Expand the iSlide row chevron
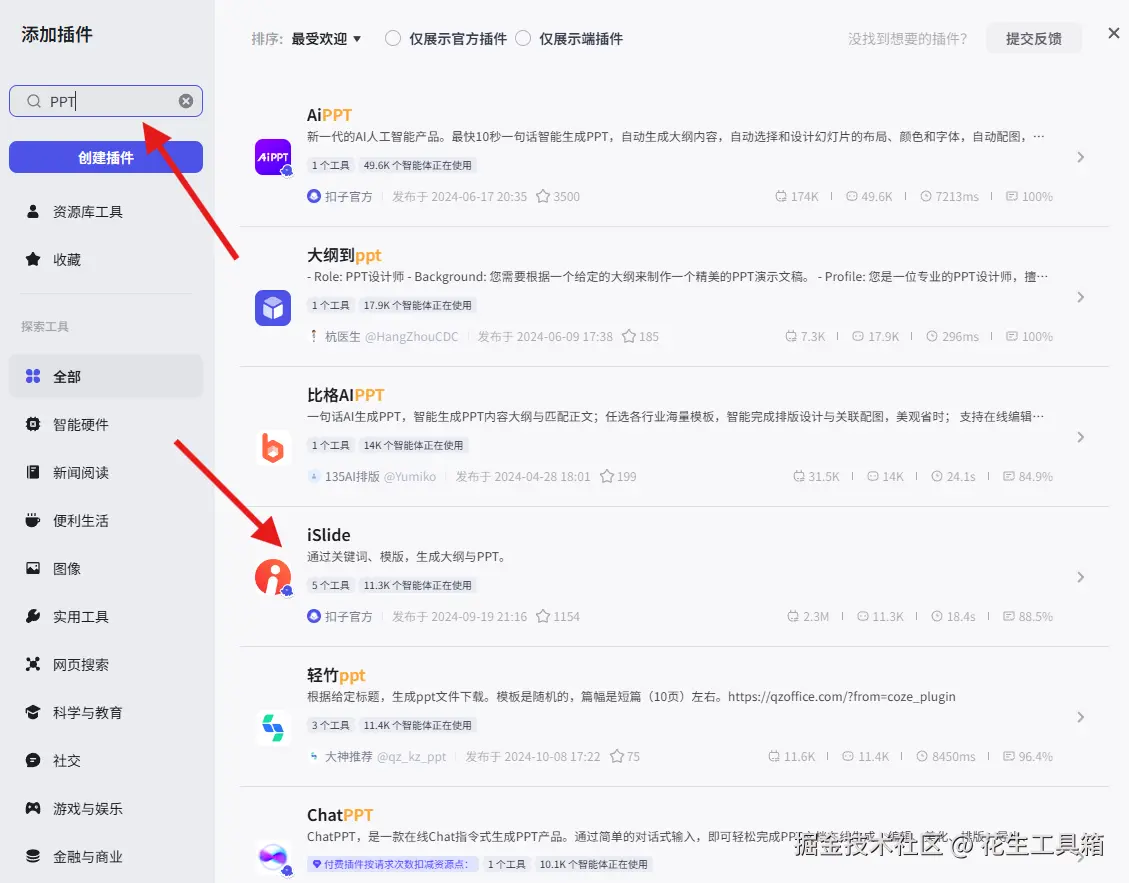 point(1080,577)
